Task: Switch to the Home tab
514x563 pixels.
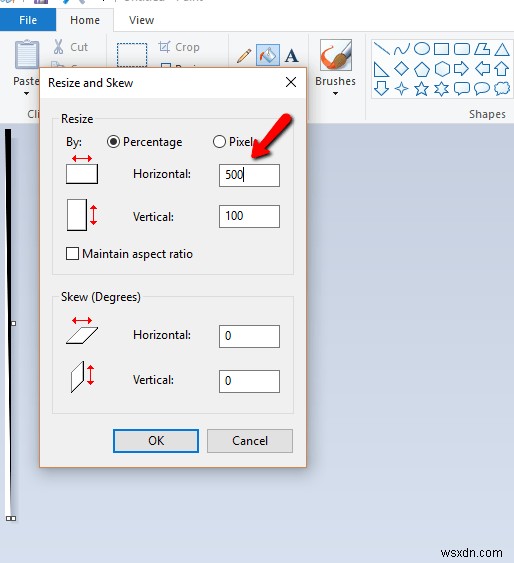Action: coord(85,20)
